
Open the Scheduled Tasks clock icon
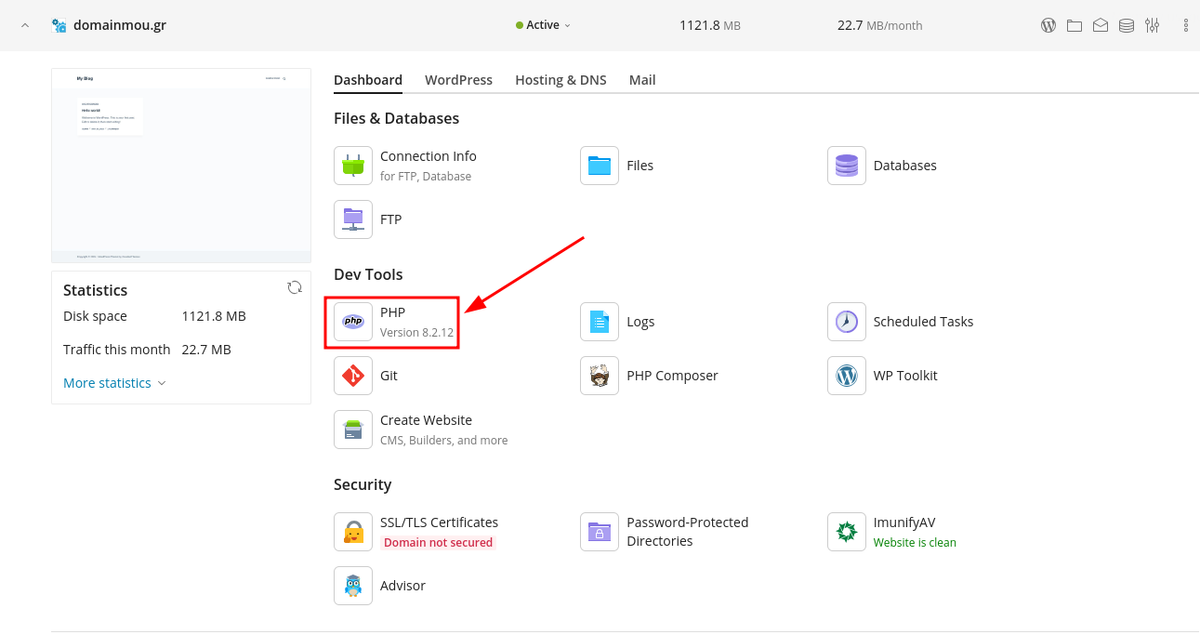847,322
